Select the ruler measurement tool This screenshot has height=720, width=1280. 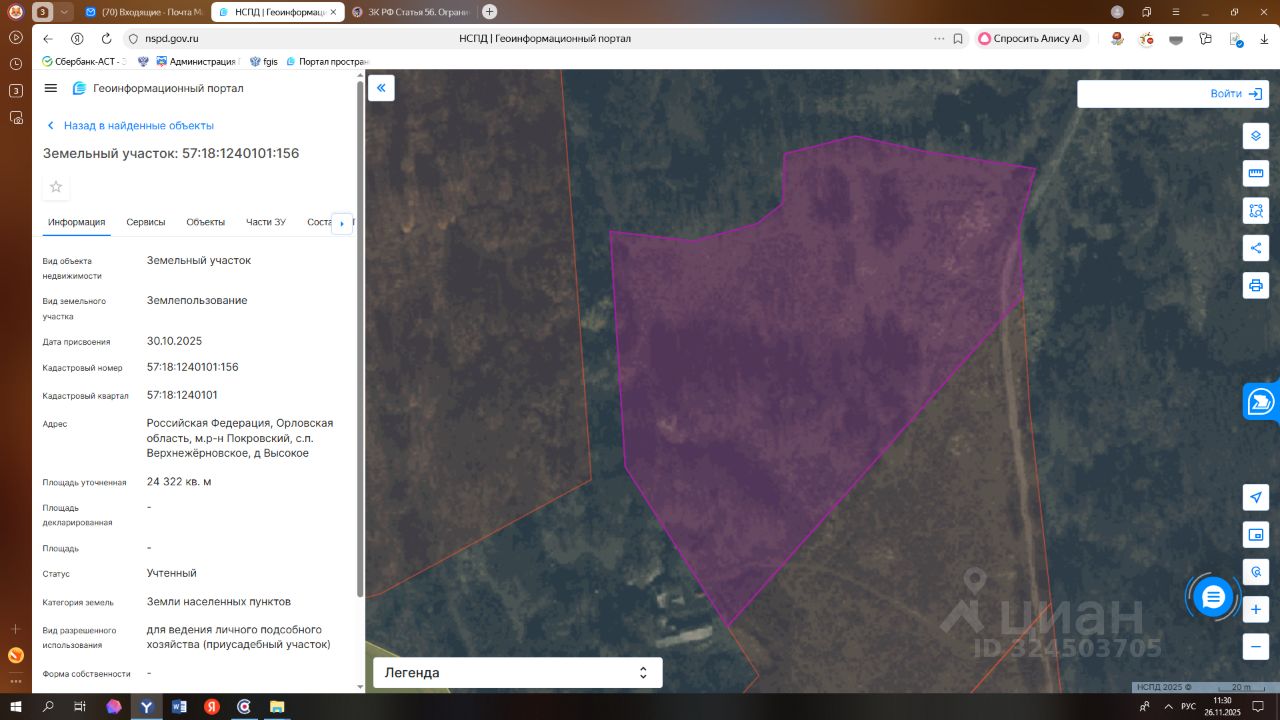(1256, 173)
